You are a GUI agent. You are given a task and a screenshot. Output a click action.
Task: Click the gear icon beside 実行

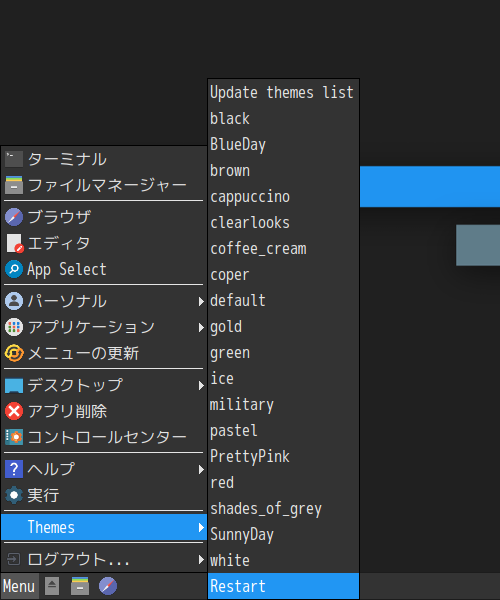pos(14,496)
